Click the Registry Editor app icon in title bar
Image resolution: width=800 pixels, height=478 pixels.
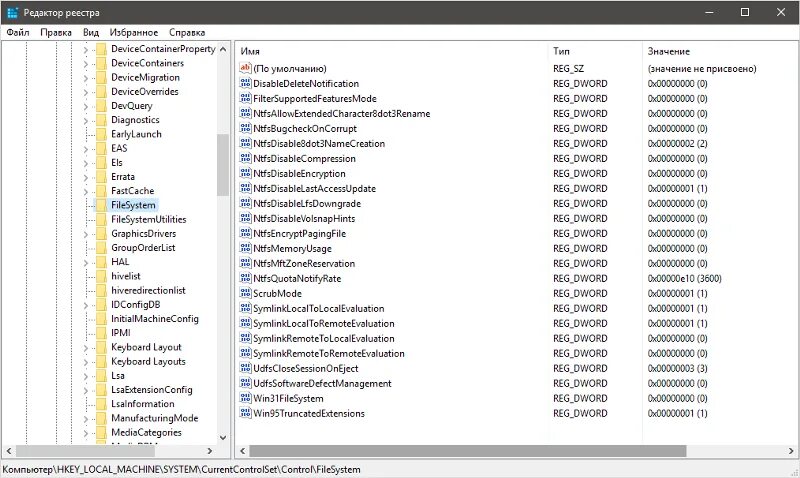click(13, 12)
